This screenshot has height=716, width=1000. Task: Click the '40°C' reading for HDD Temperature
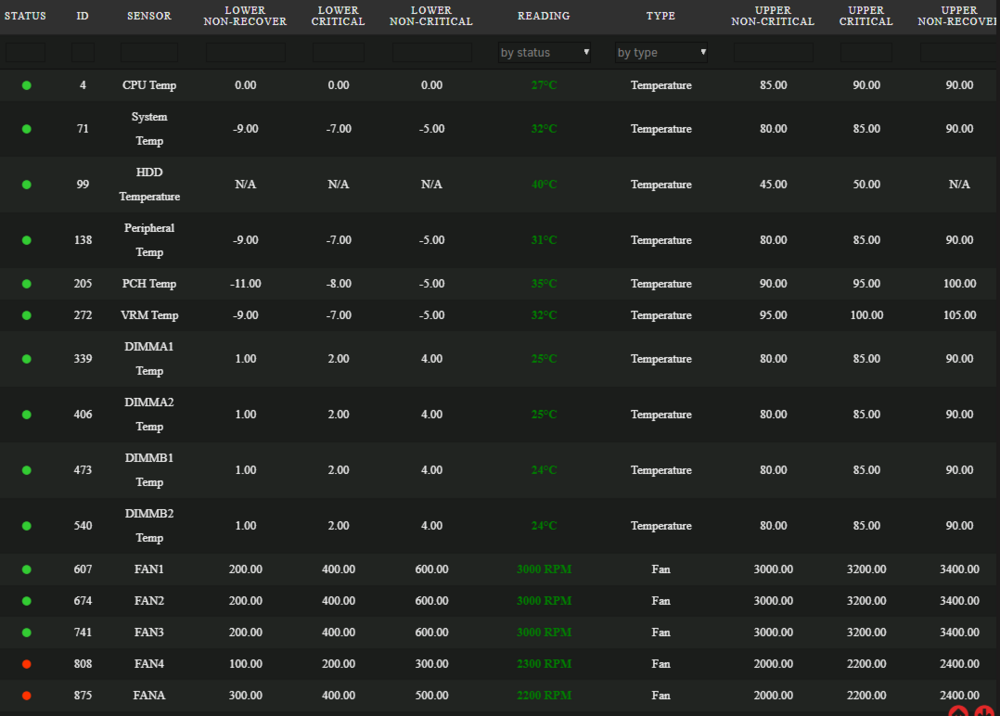click(544, 184)
